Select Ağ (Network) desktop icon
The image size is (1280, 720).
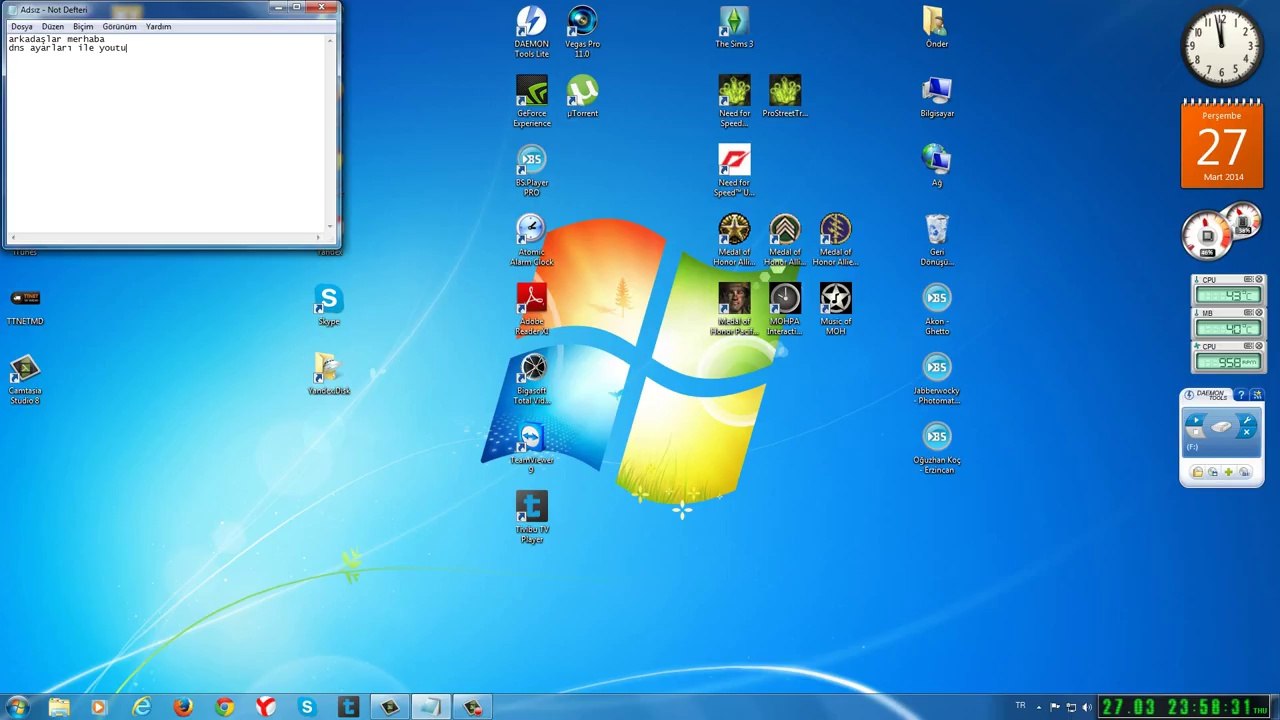(937, 165)
